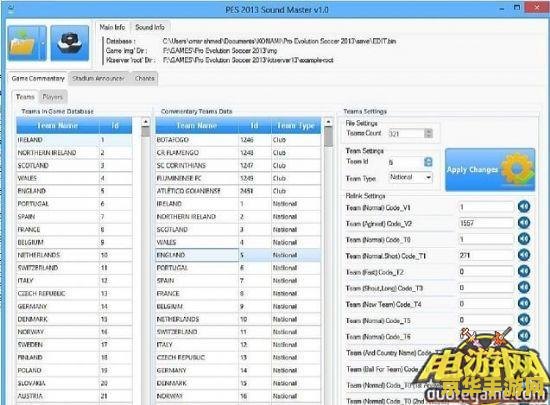Play sound for Team (Normal) Code_T0
Viewport: 550px width, 405px height.
click(524, 239)
